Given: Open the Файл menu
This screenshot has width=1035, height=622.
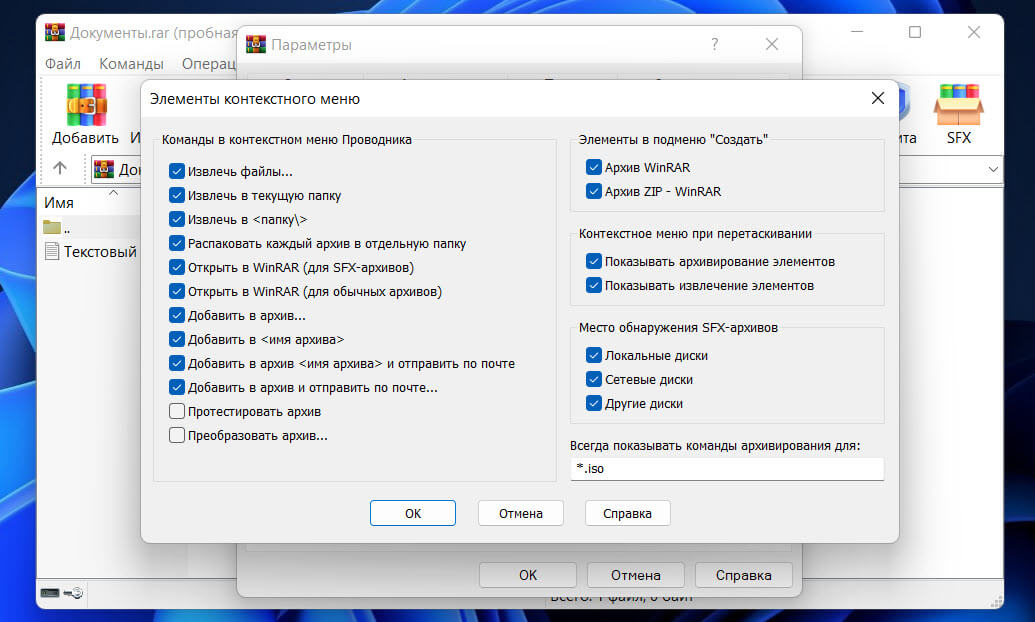Looking at the screenshot, I should click(x=63, y=64).
